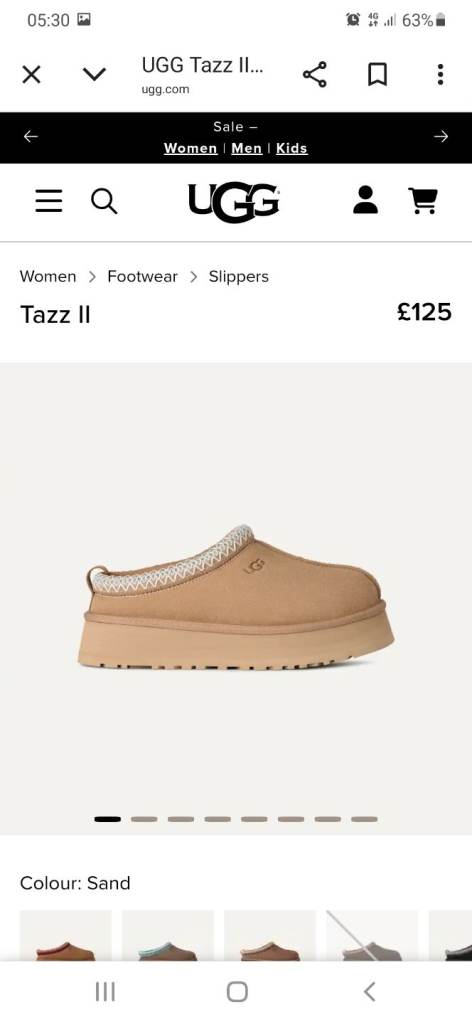
Task: Open the Kids sale link
Action: (292, 148)
